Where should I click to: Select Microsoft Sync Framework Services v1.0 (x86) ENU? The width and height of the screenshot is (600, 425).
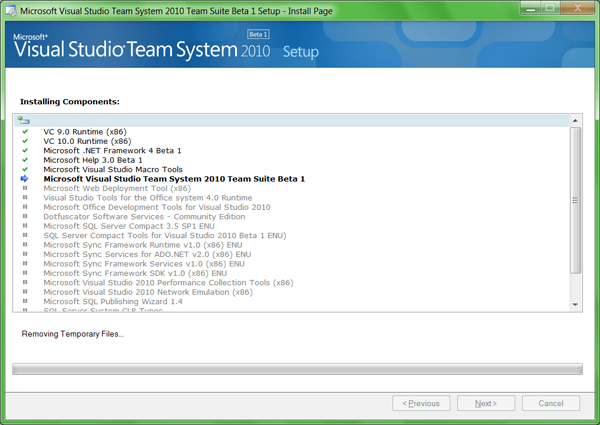(144, 264)
